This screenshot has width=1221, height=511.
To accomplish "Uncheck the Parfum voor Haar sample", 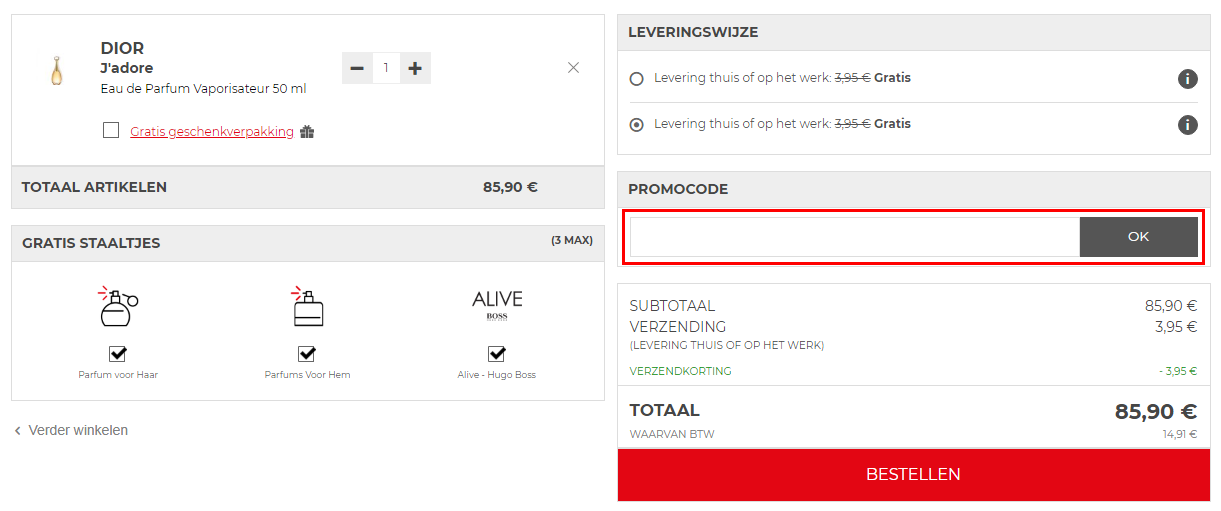I will coord(118,353).
